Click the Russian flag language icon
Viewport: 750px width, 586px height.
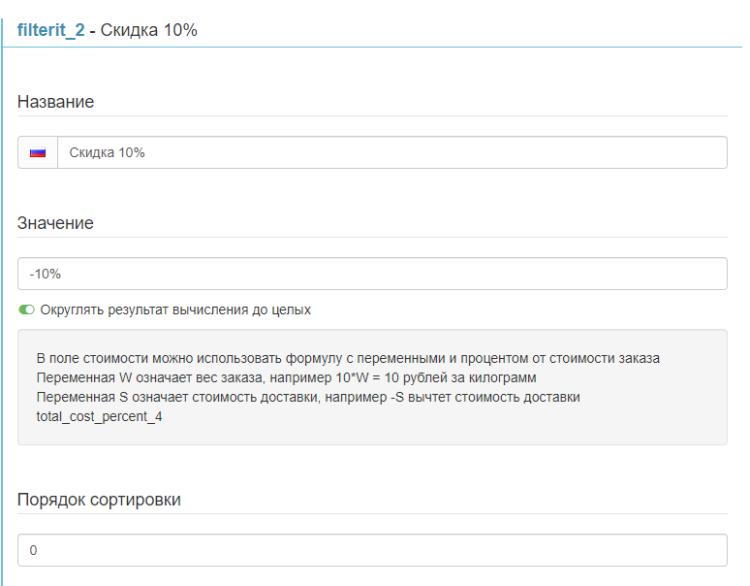(x=38, y=153)
